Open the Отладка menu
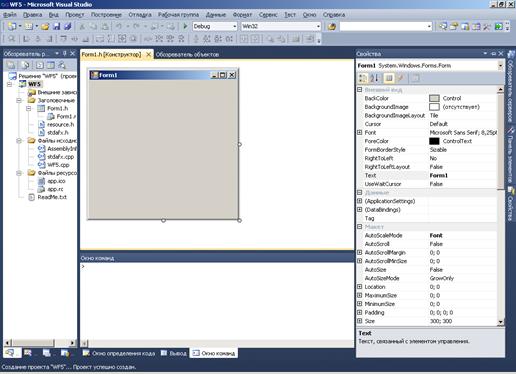This screenshot has width=516, height=374. [x=140, y=15]
